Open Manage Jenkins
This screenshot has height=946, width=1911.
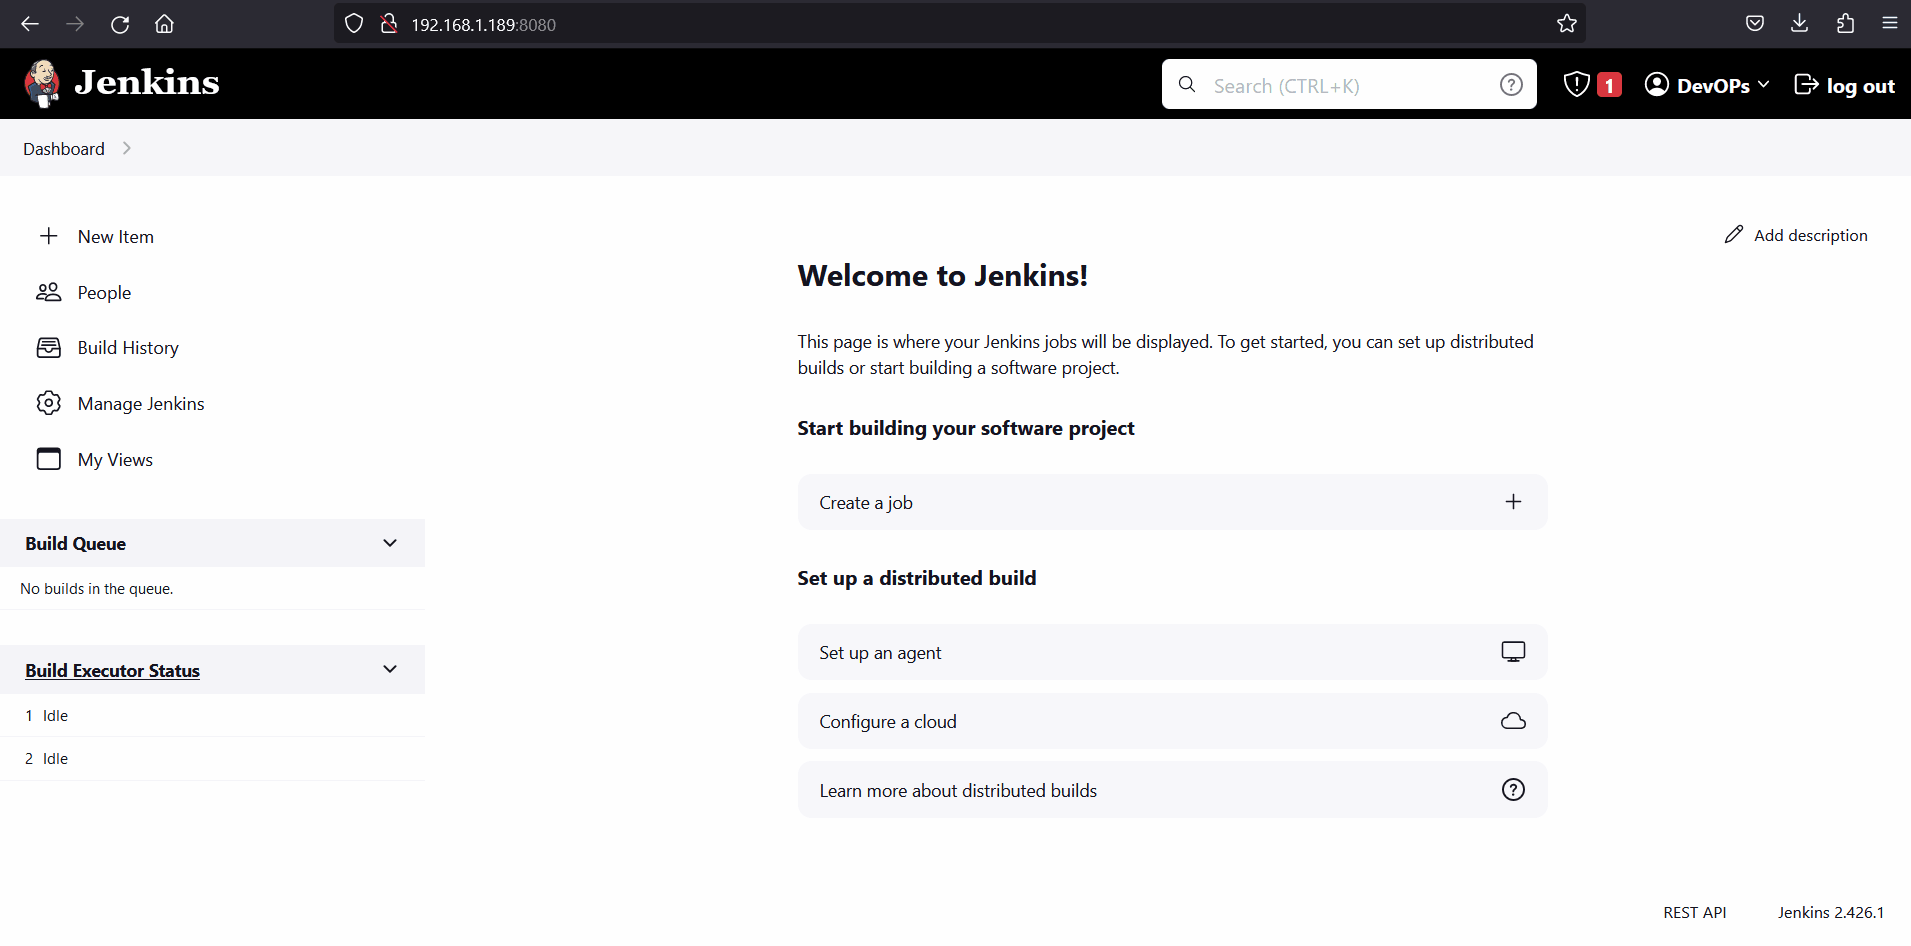tap(141, 404)
